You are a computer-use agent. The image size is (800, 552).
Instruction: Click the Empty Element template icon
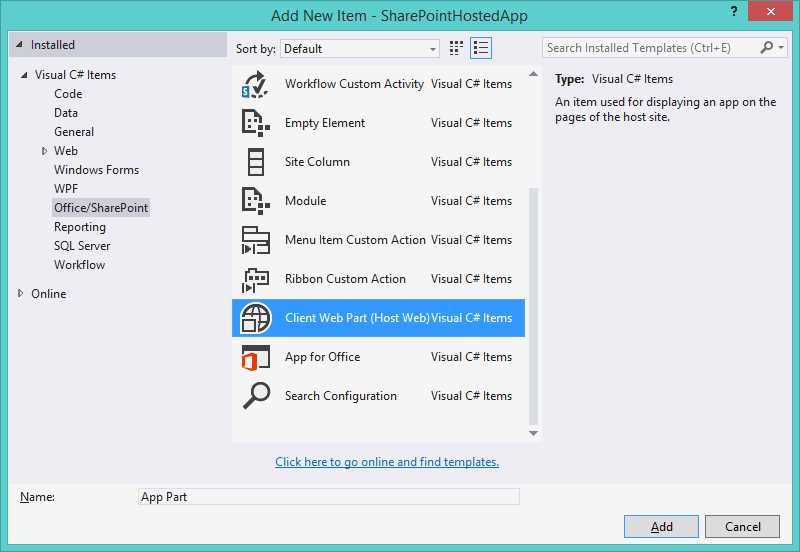(255, 123)
